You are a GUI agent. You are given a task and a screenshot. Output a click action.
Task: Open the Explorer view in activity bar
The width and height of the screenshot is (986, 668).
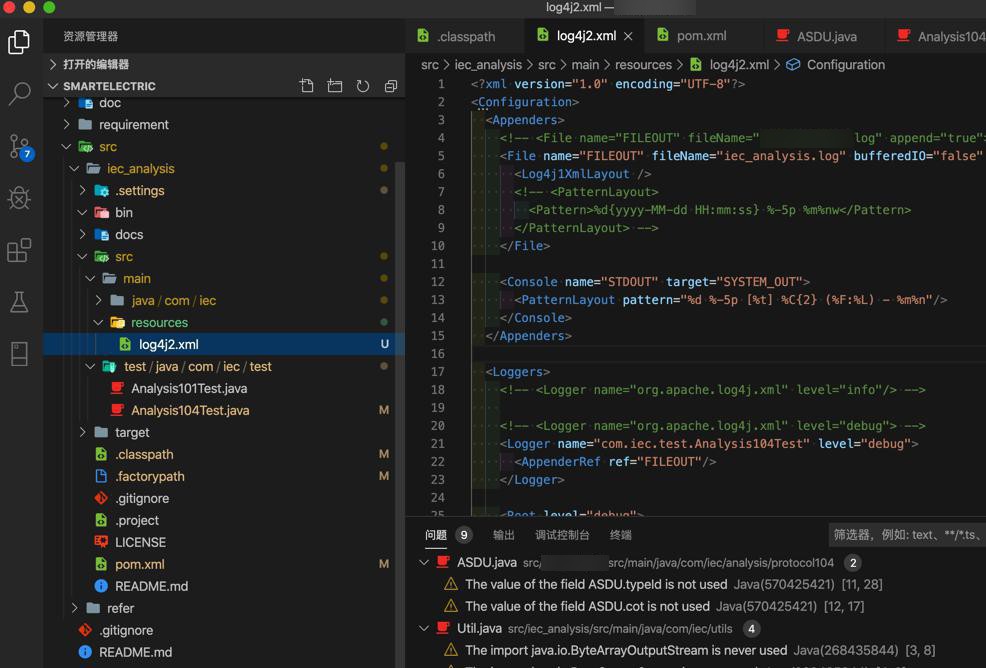19,42
